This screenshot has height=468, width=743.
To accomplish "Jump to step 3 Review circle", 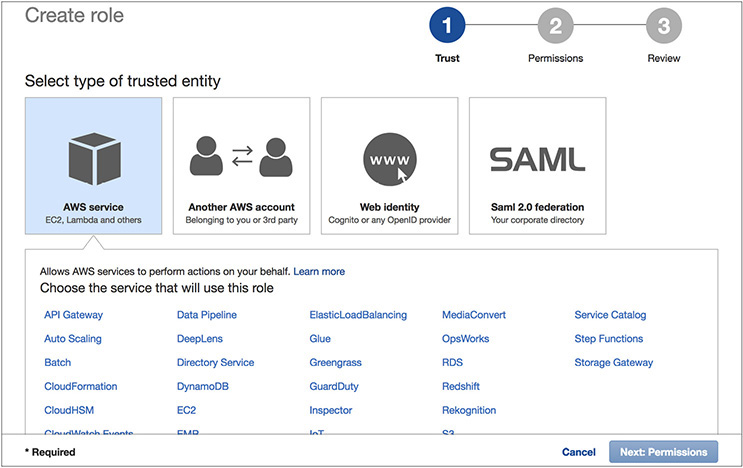I will coord(663,26).
